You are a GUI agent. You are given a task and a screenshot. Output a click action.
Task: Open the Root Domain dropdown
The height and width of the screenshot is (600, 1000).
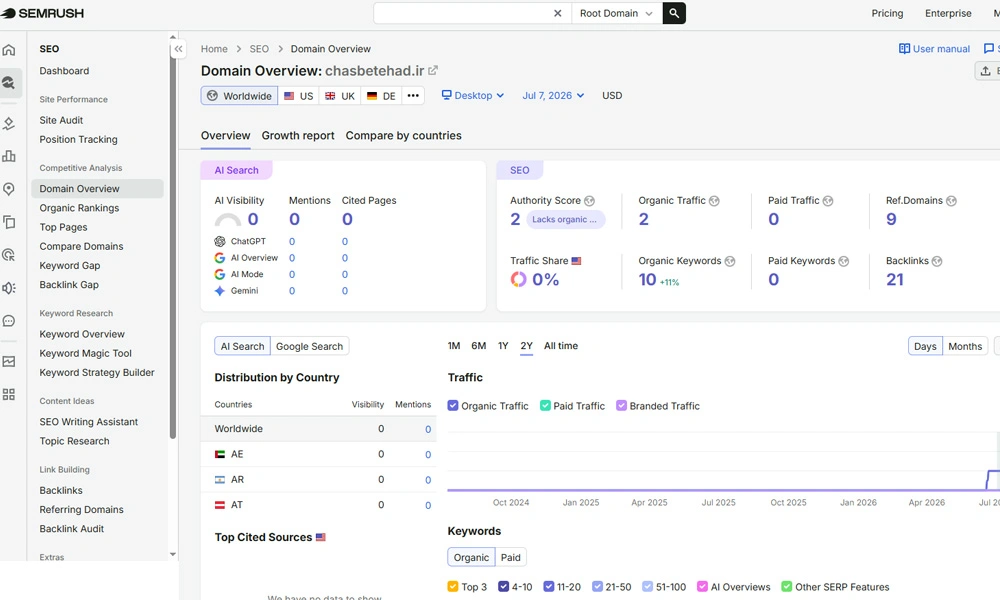616,13
